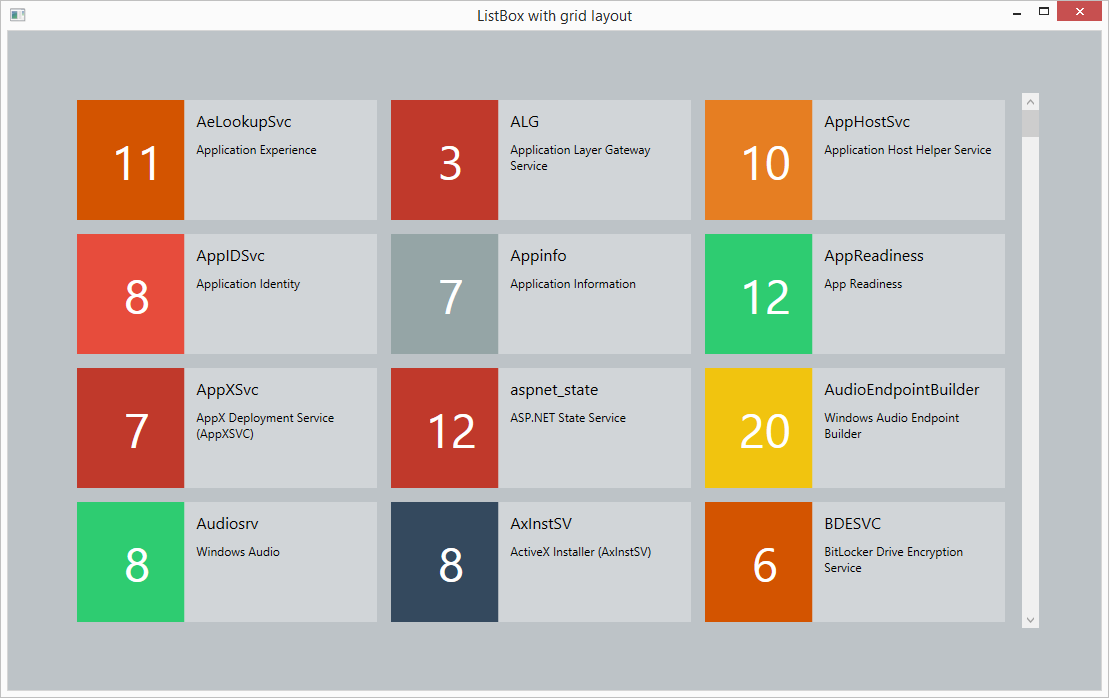Click the green 12 badge for AppReadiness
The image size is (1109, 698).
[758, 294]
